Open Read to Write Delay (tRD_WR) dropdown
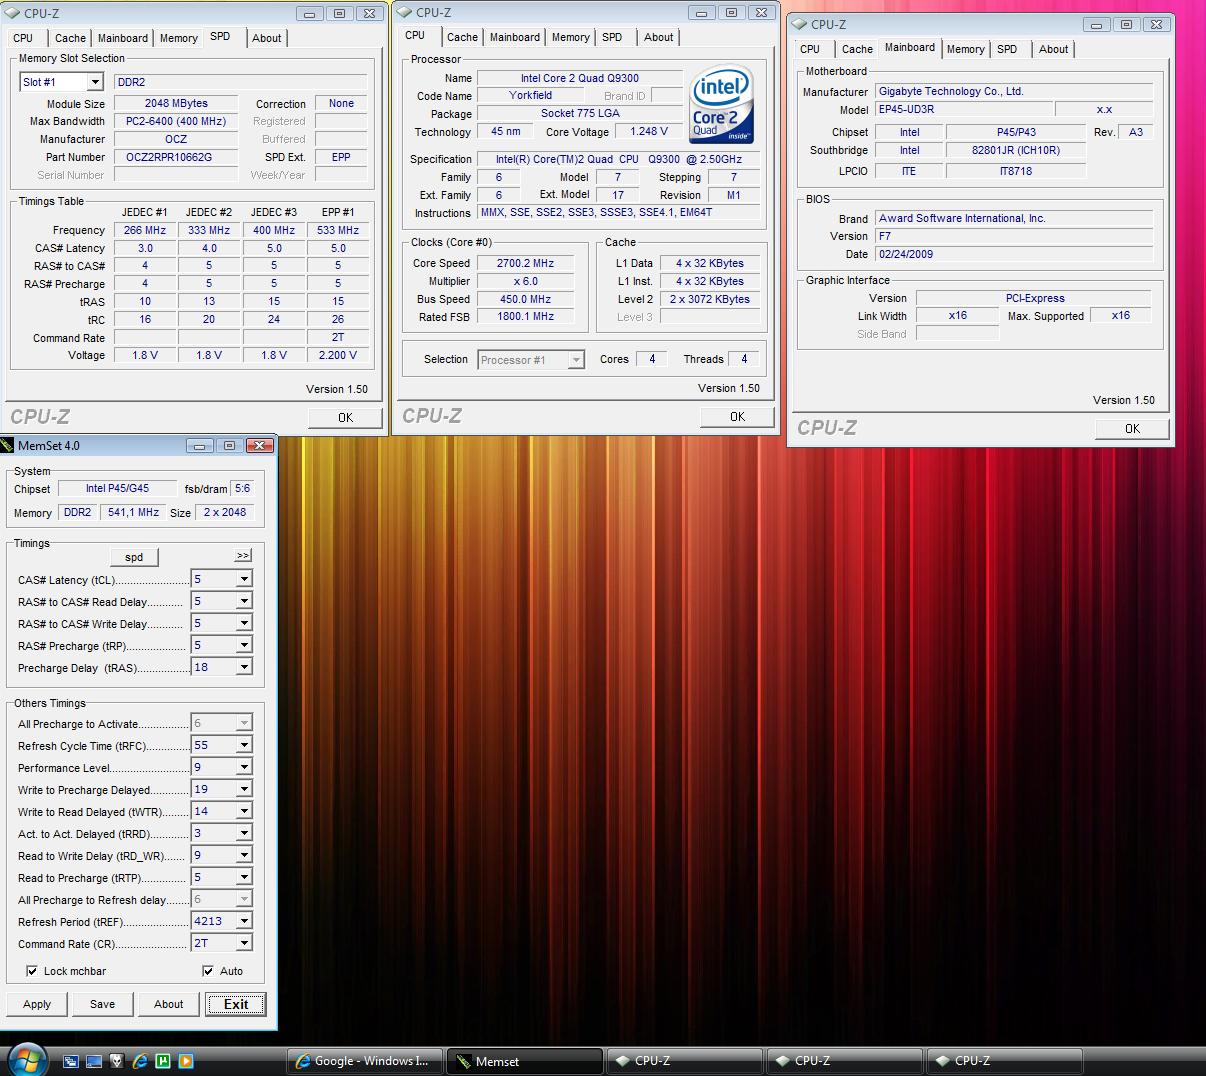1206x1076 pixels. 243,855
